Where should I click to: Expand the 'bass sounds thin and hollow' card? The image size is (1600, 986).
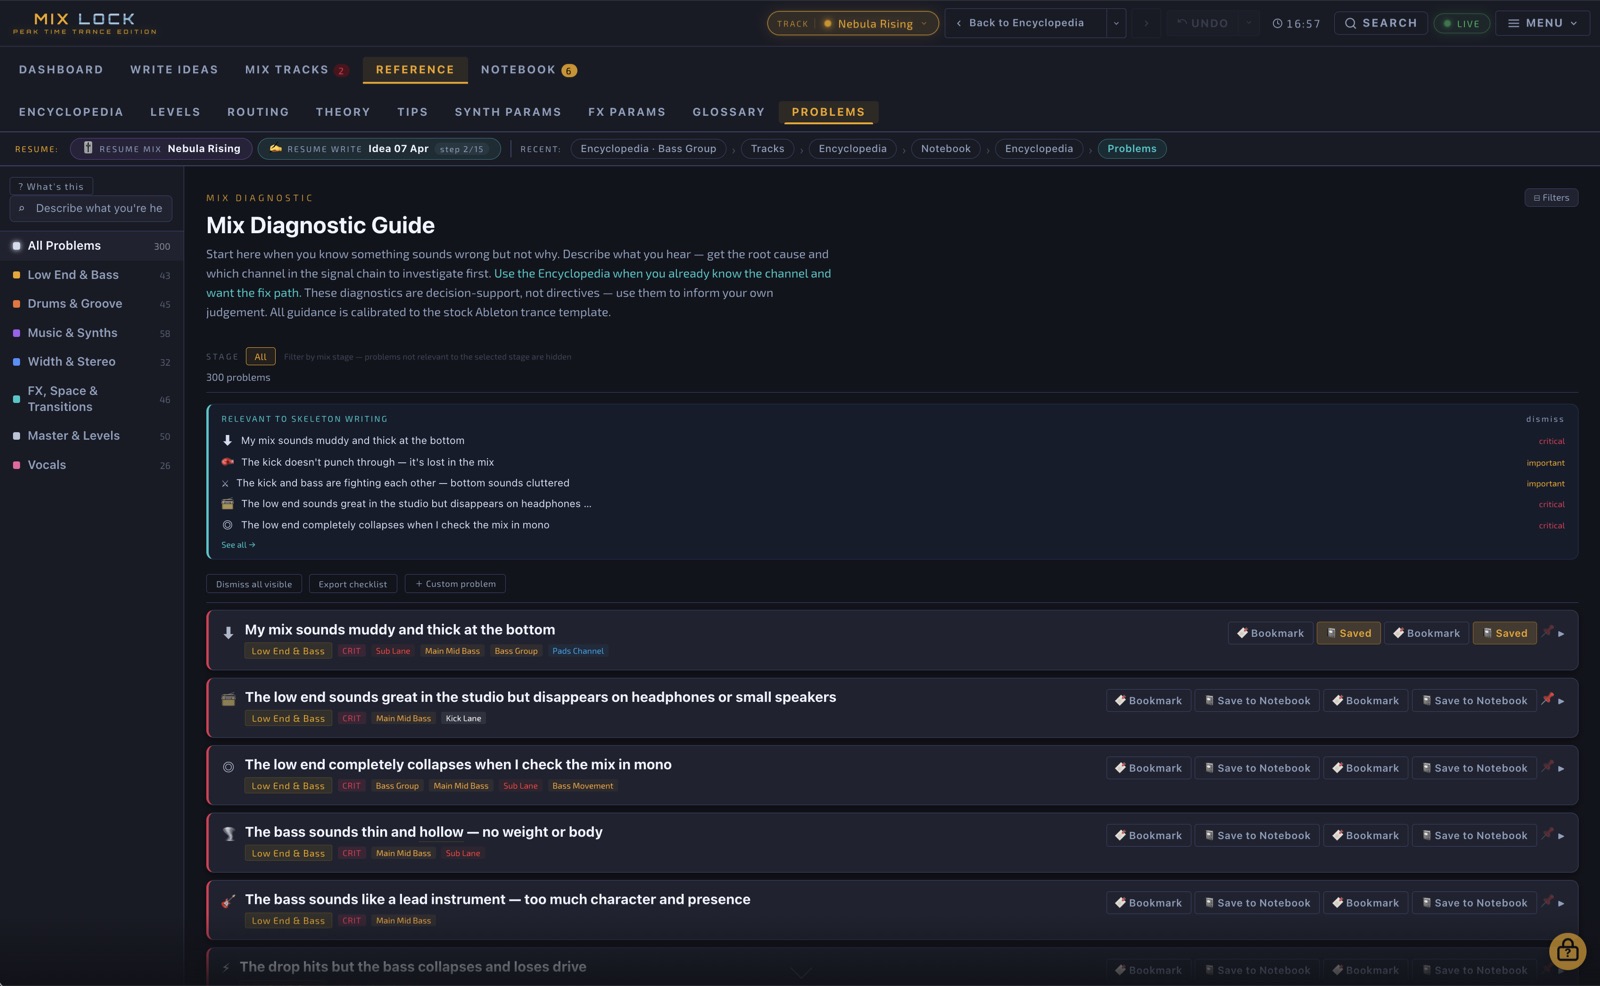[1561, 836]
